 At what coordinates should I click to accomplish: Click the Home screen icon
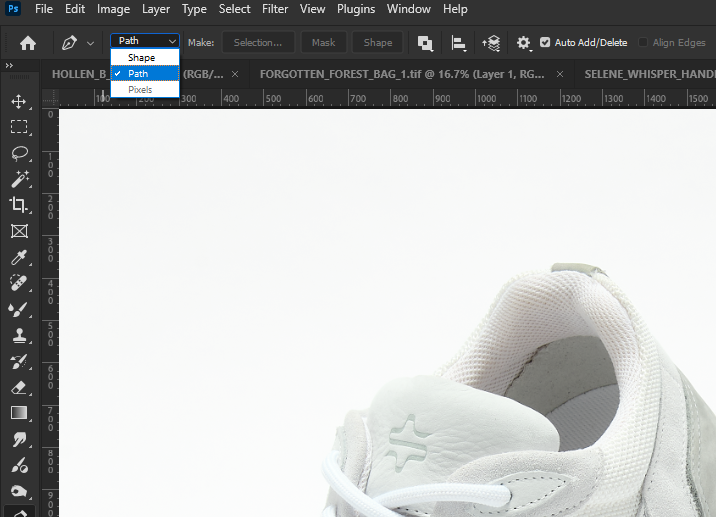pyautogui.click(x=28, y=43)
